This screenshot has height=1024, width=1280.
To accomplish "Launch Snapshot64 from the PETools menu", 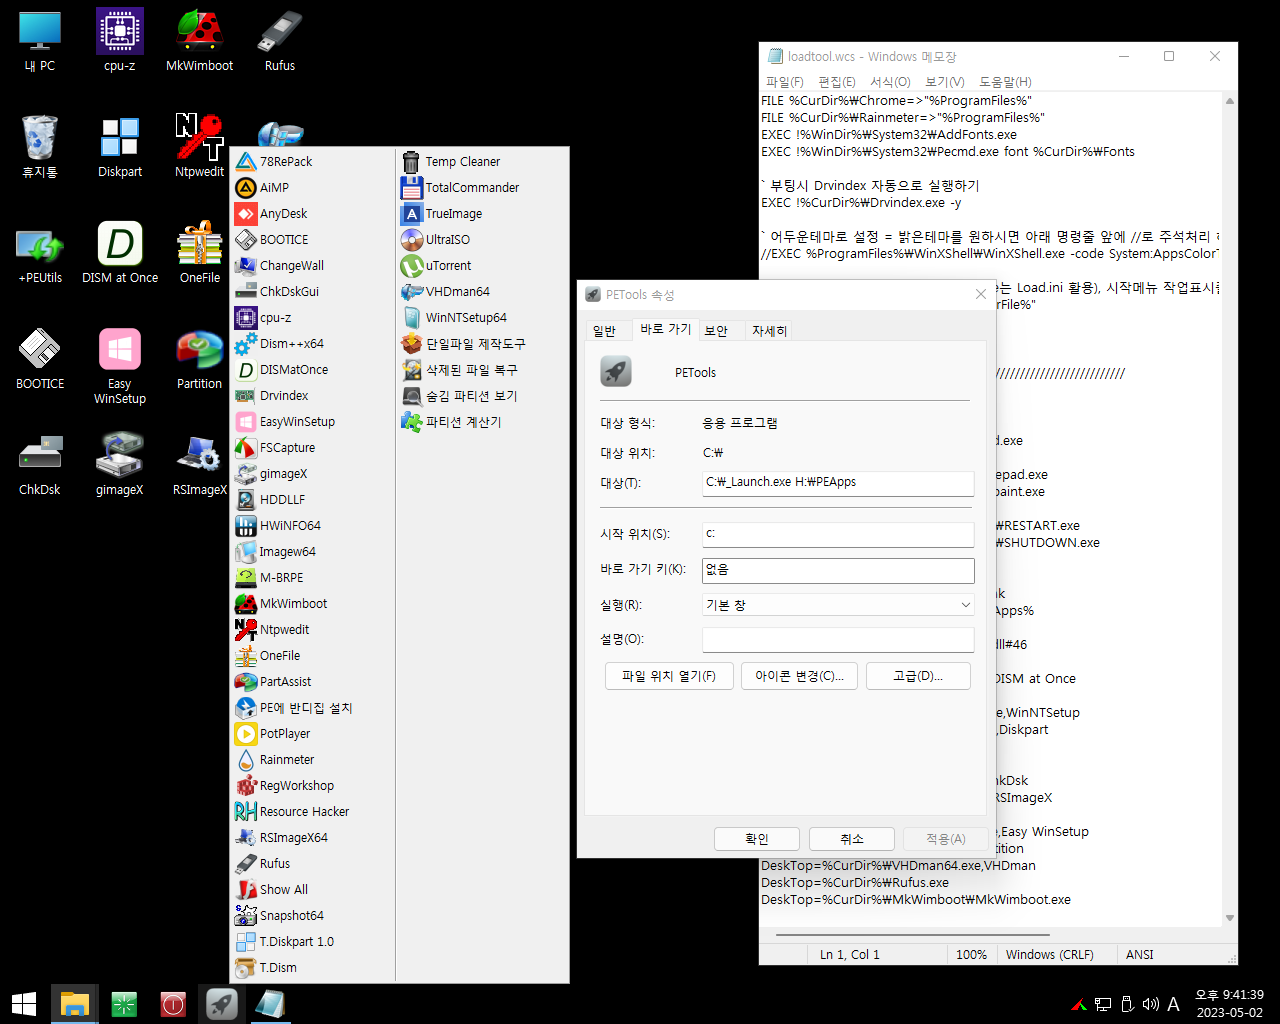I will [x=313, y=915].
